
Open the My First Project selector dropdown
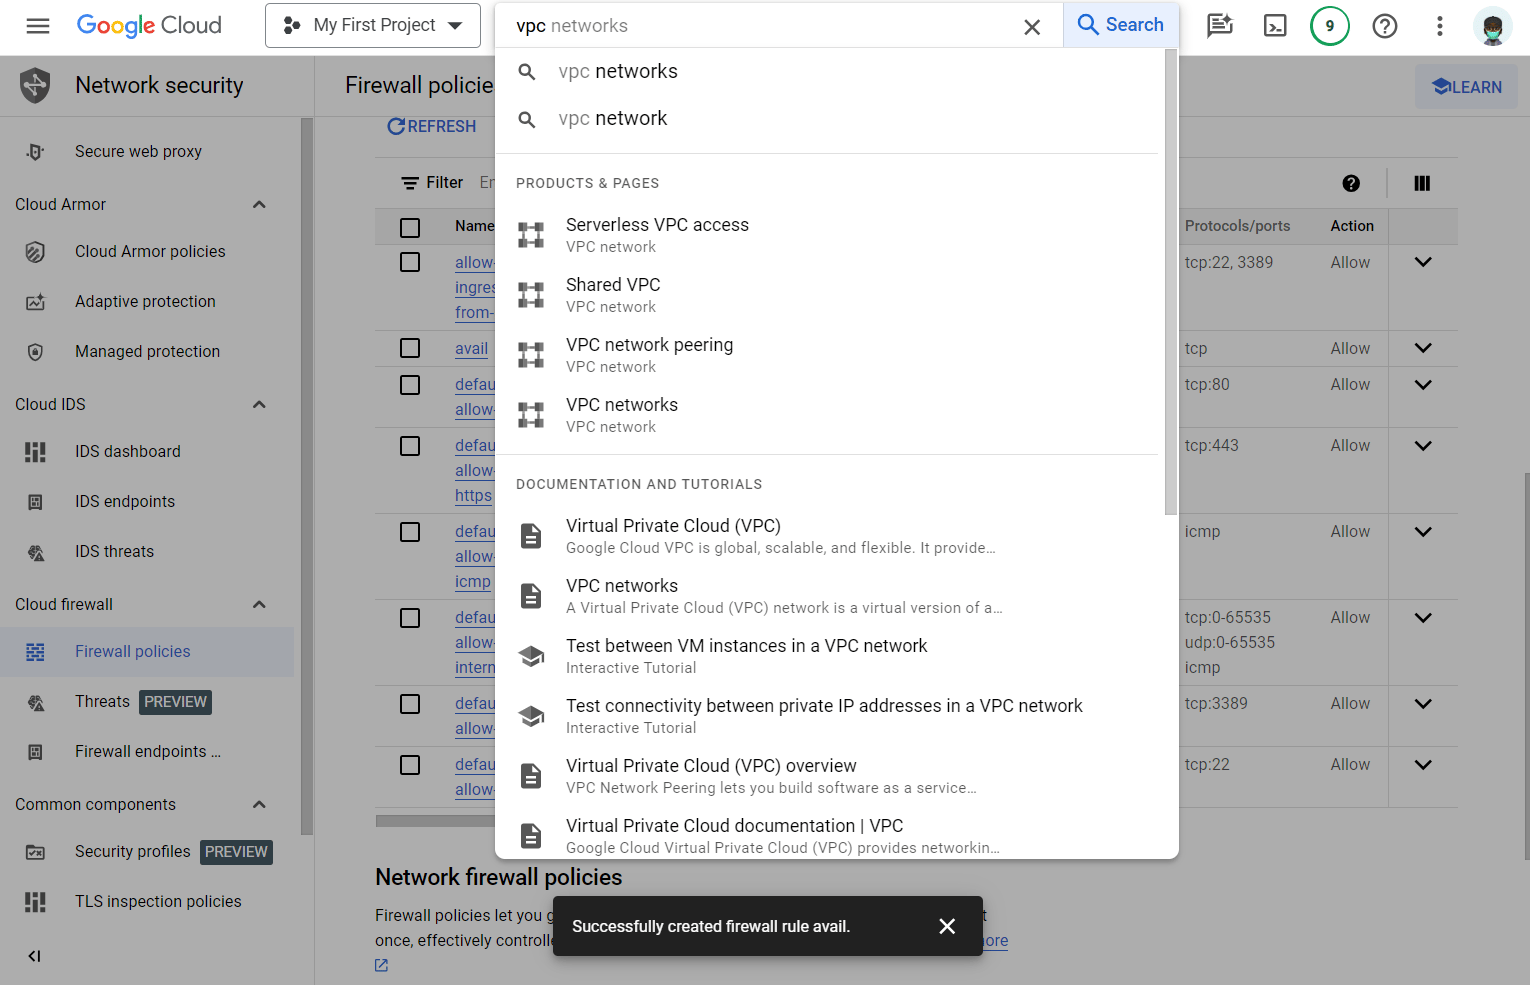coord(373,26)
